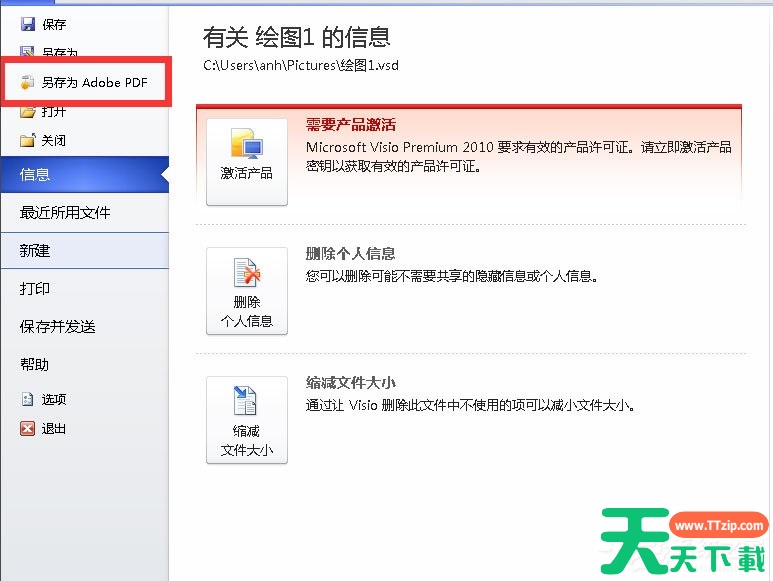This screenshot has height=581, width=773.
Task: Open 最近所用文件 tab
Action: (x=85, y=212)
